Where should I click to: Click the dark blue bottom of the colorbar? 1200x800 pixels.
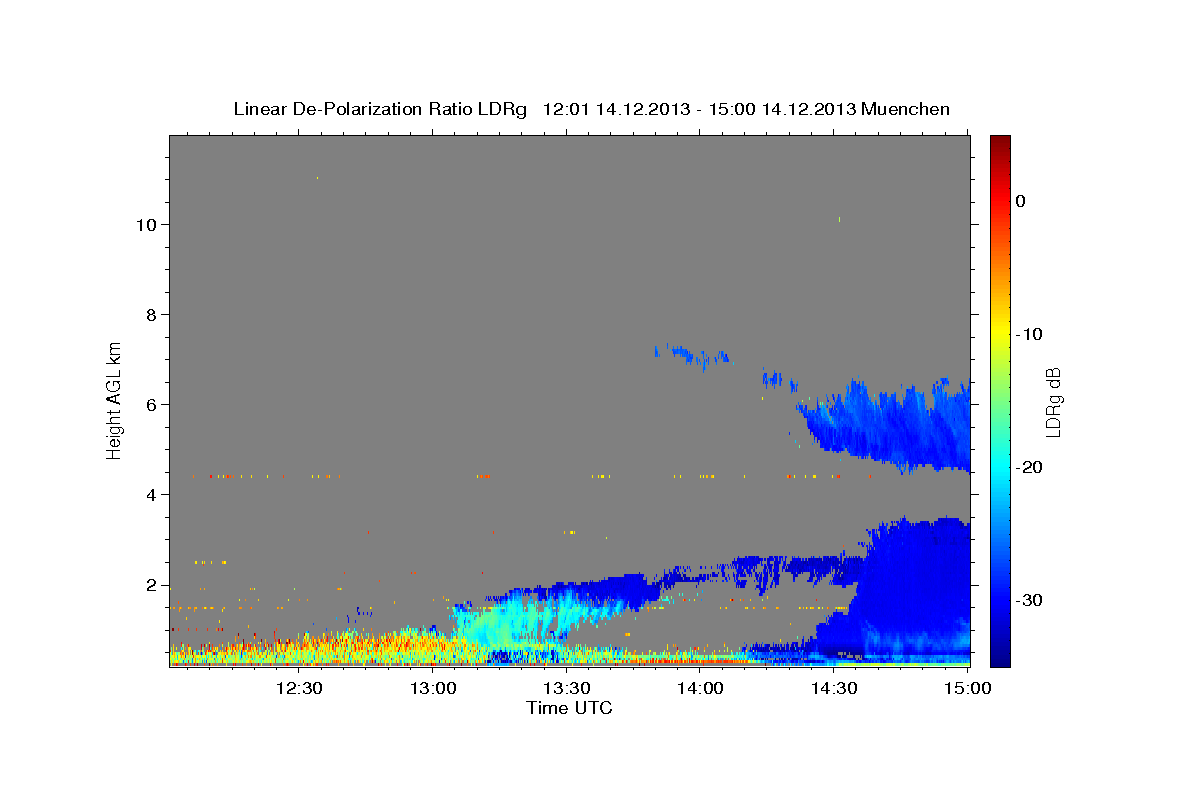[x=1000, y=655]
